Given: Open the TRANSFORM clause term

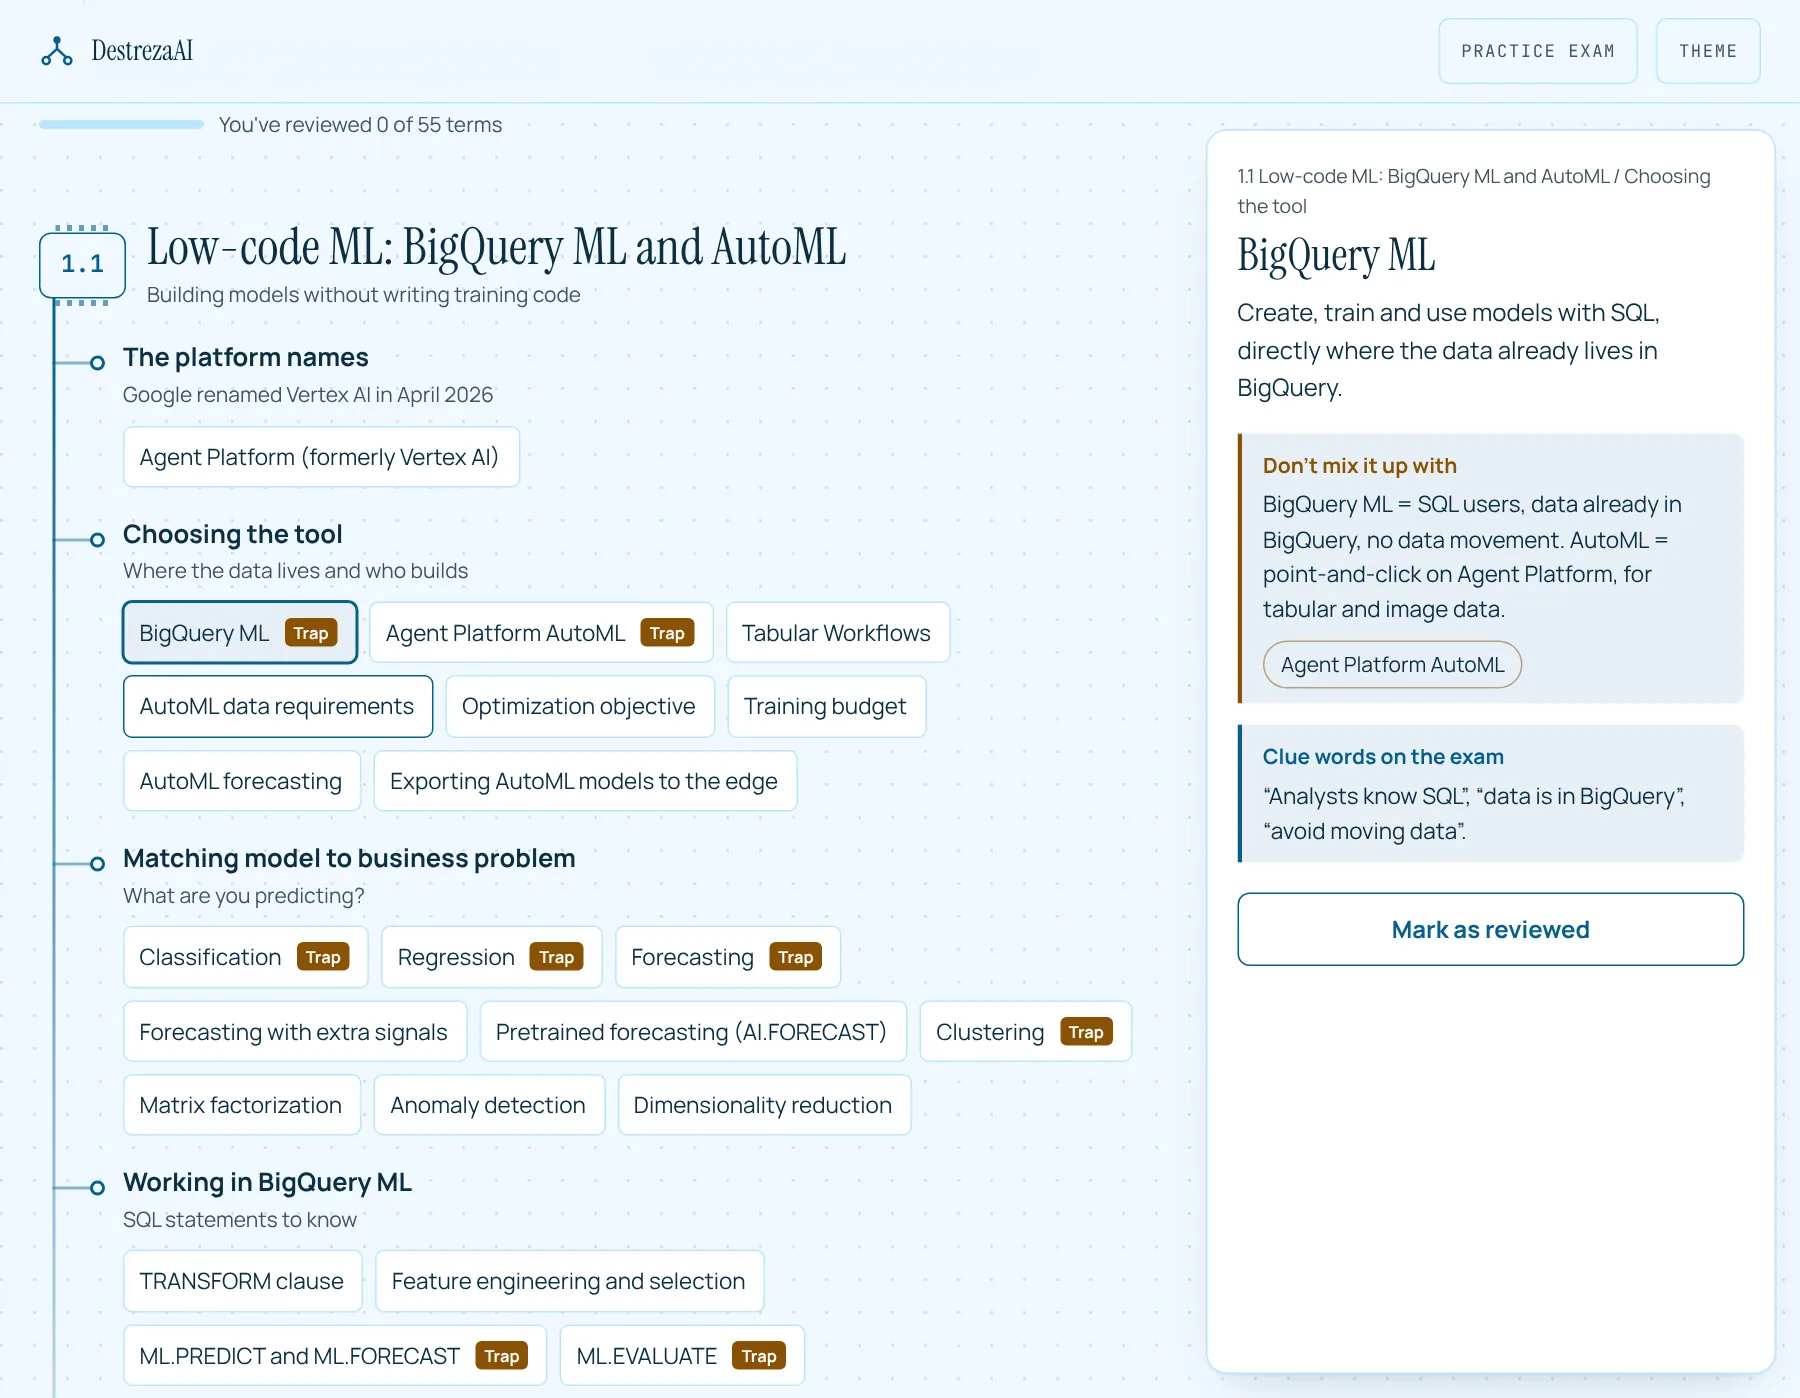Looking at the screenshot, I should coord(242,1281).
